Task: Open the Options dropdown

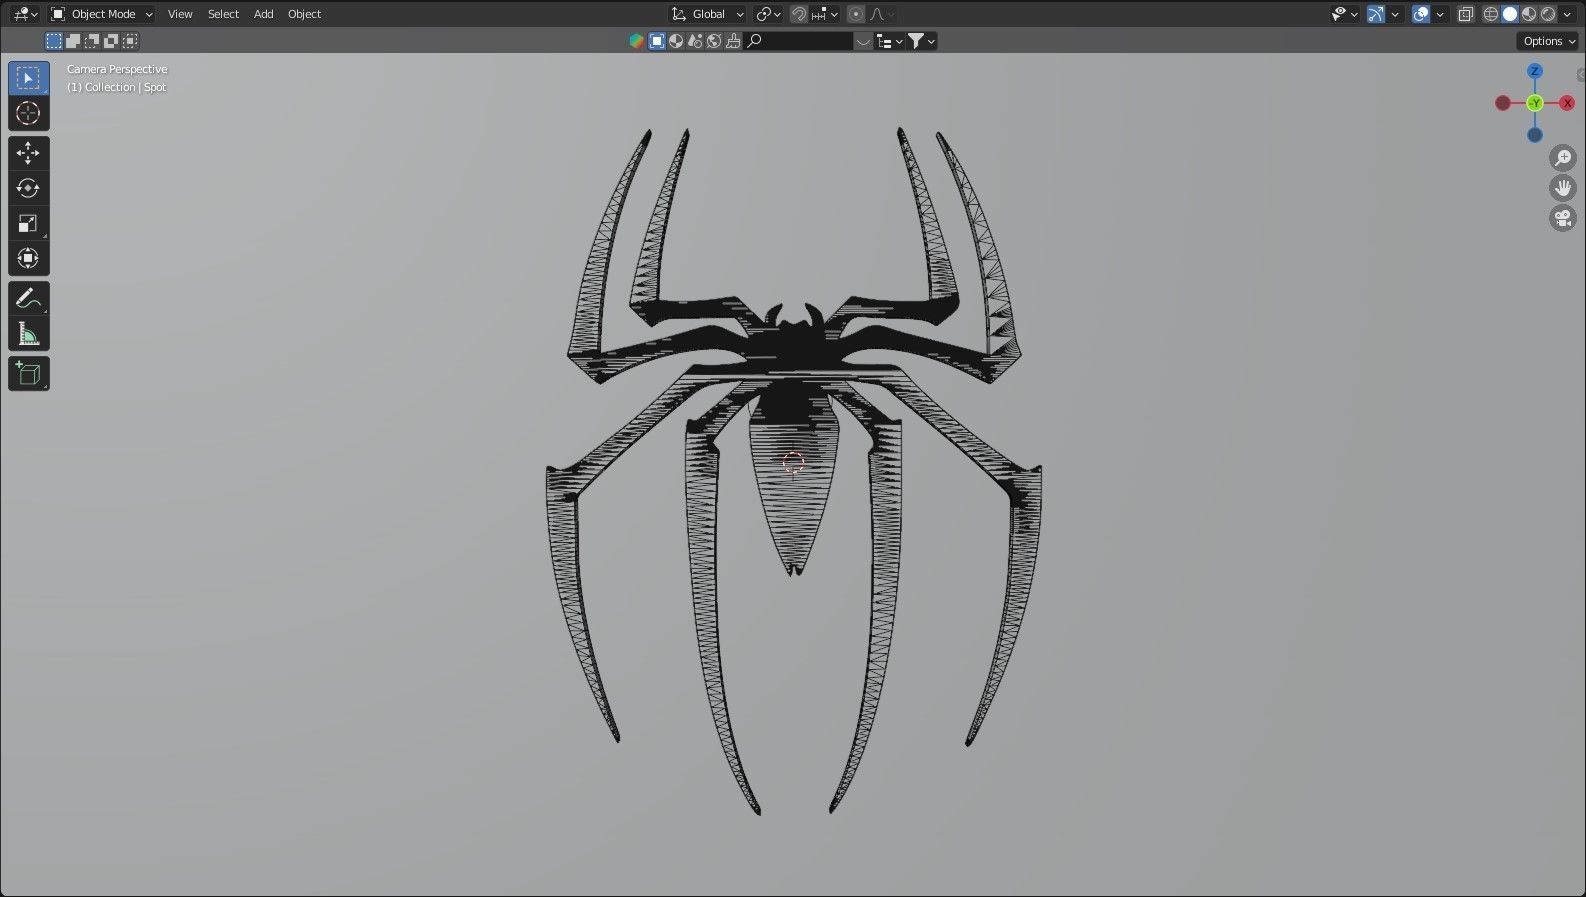Action: (1548, 41)
